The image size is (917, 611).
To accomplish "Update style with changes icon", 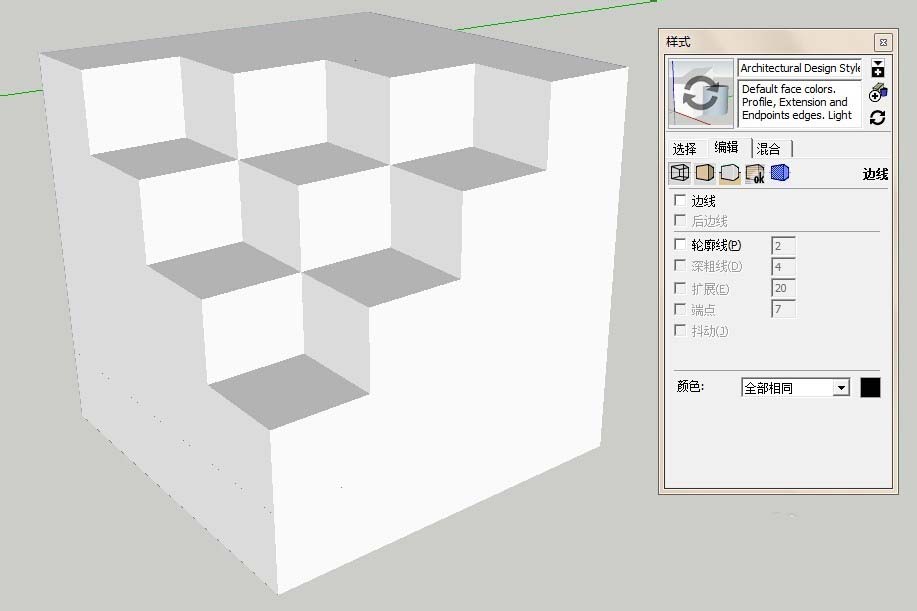I will pos(877,118).
